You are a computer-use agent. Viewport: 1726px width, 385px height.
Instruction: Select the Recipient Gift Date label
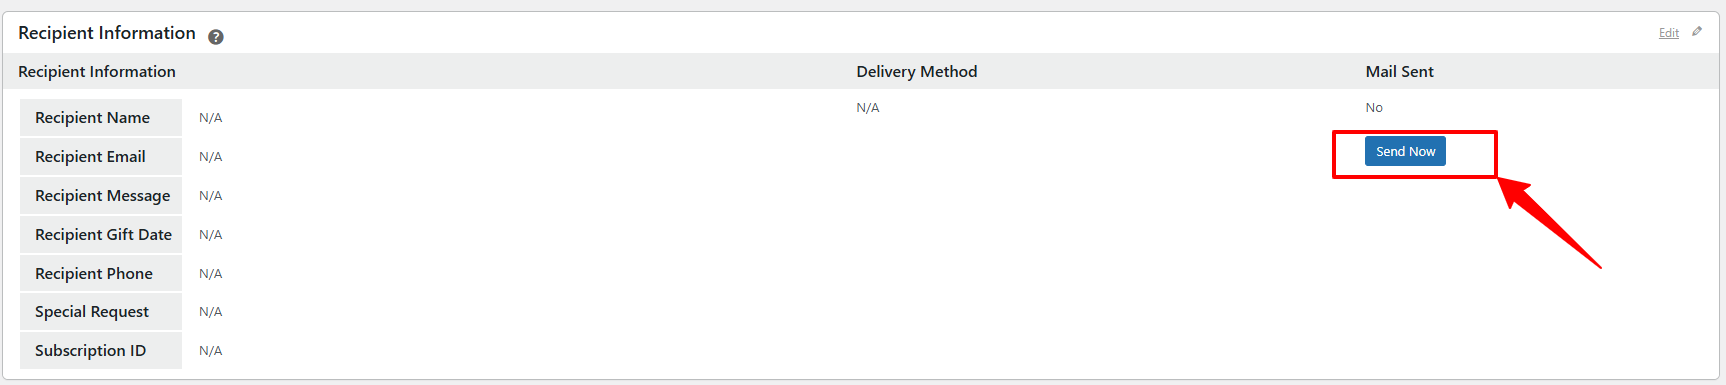click(x=103, y=234)
